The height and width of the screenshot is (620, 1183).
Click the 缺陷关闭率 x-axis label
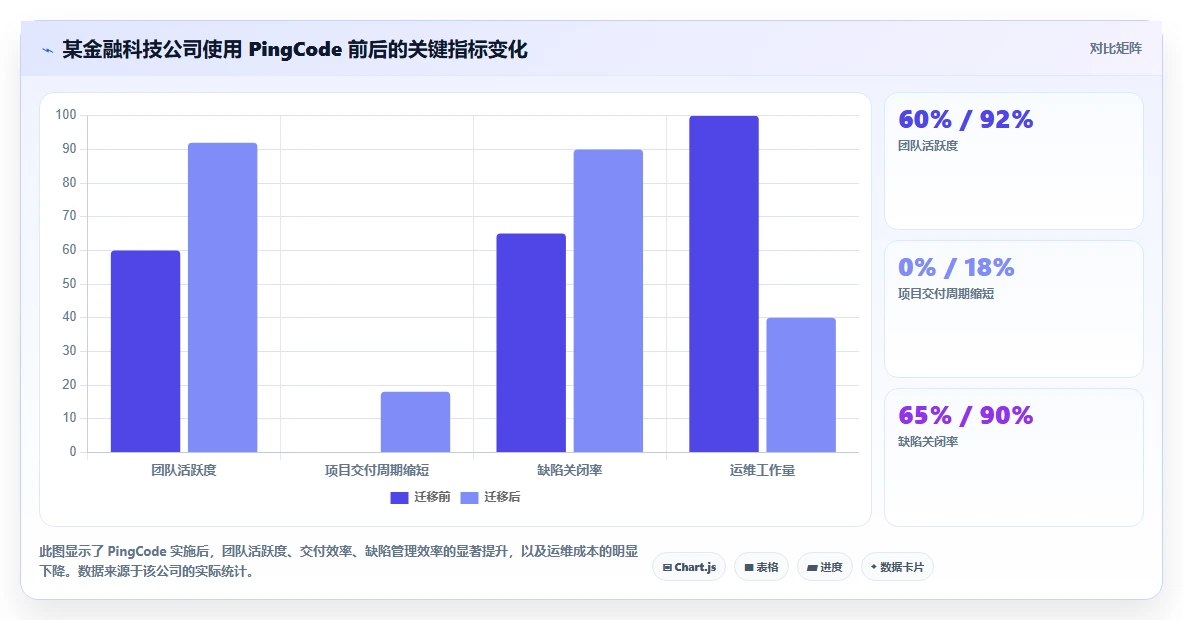(570, 471)
